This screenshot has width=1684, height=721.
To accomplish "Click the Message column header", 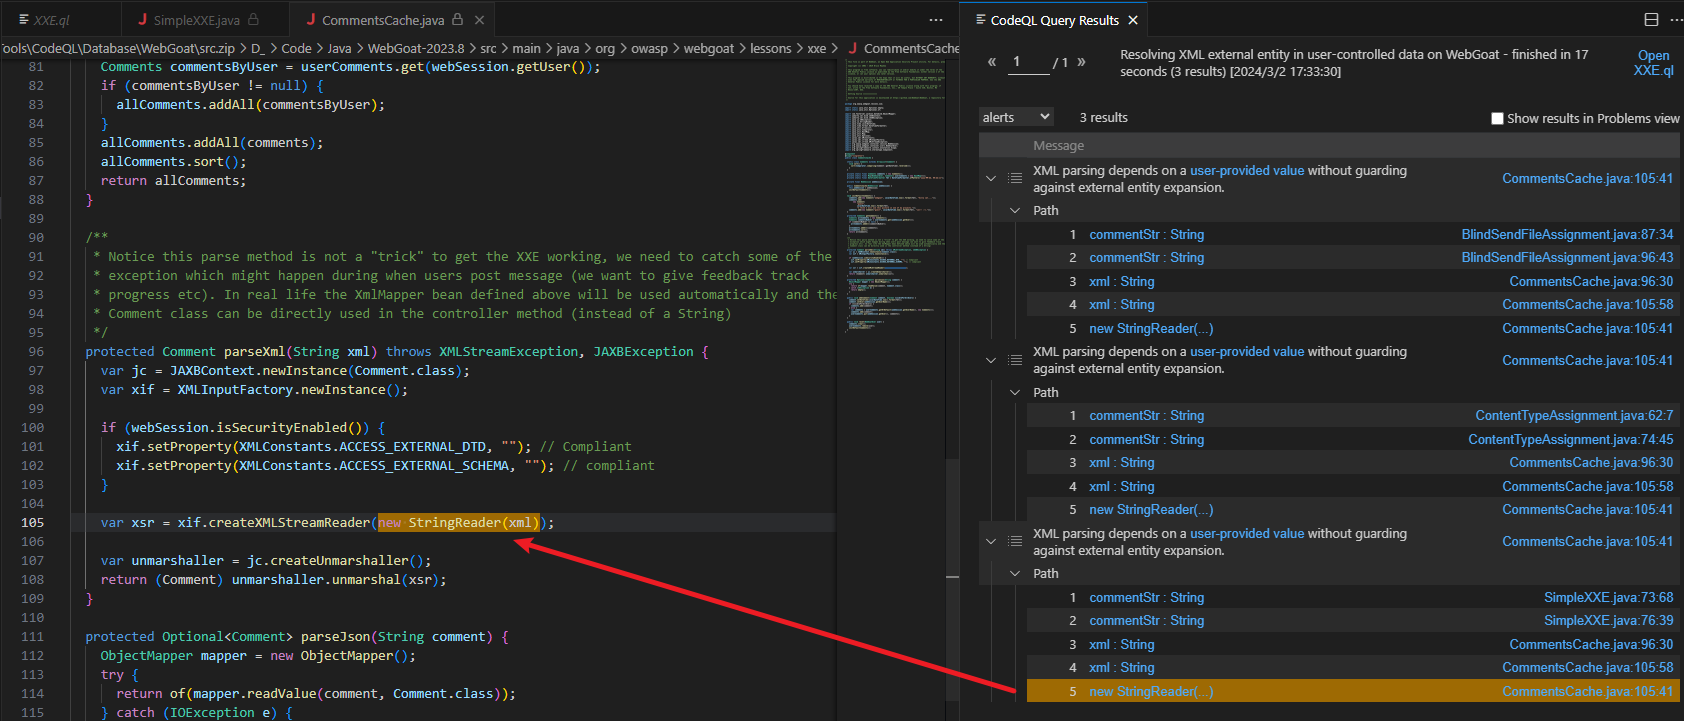I will [1058, 146].
